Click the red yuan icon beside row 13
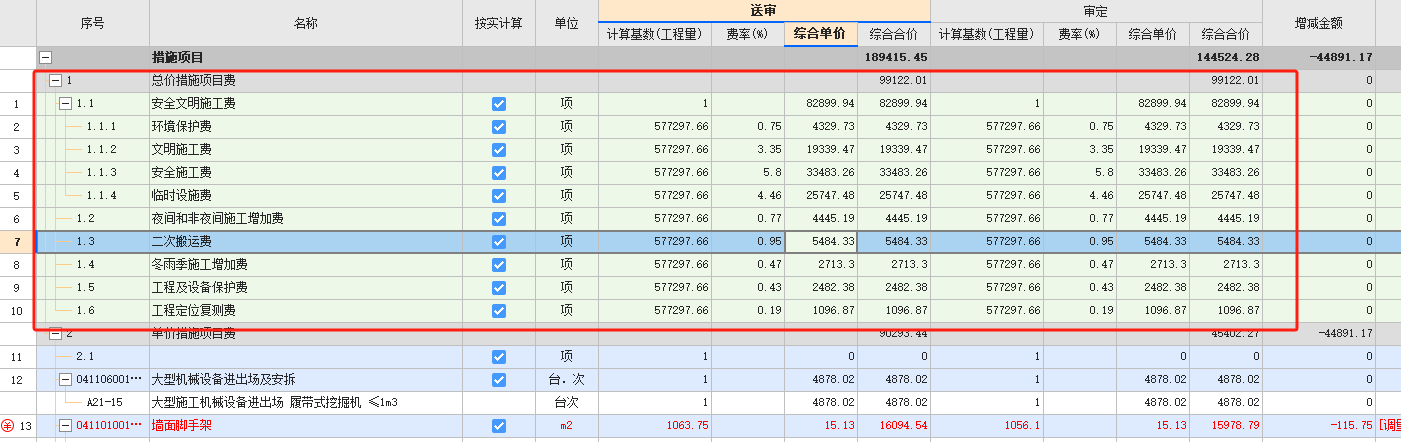The width and height of the screenshot is (1401, 442). pyautogui.click(x=8, y=426)
